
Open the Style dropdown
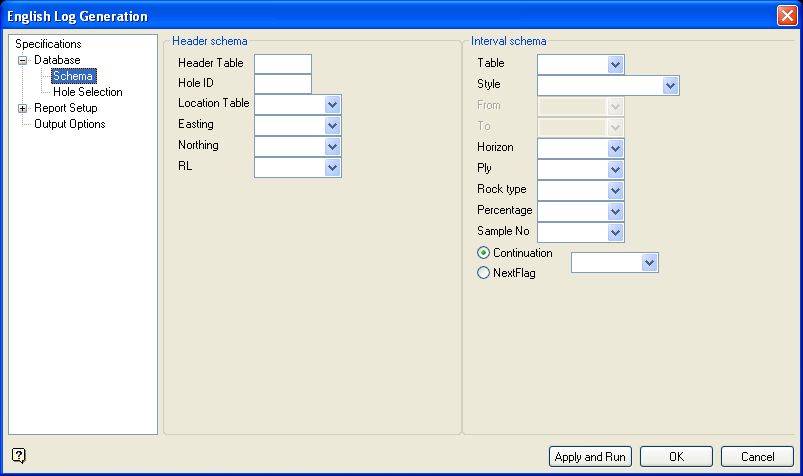[x=670, y=86]
